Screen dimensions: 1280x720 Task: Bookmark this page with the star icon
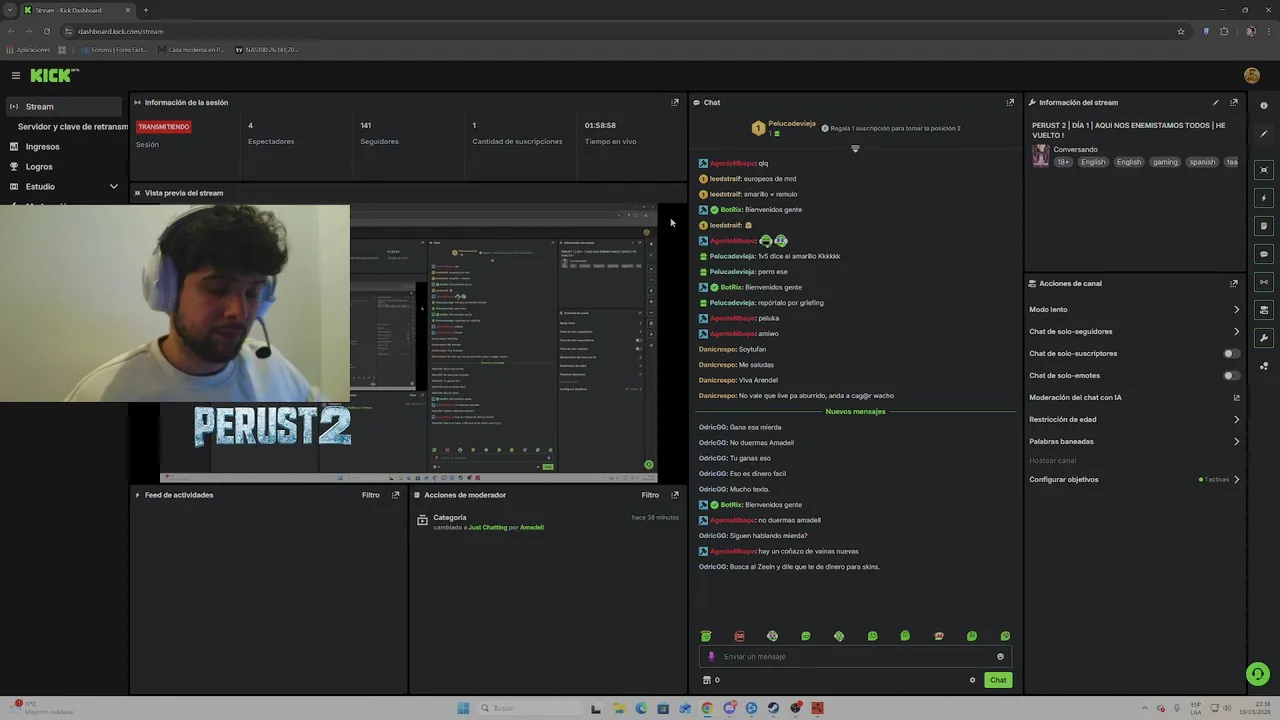[x=1181, y=31]
